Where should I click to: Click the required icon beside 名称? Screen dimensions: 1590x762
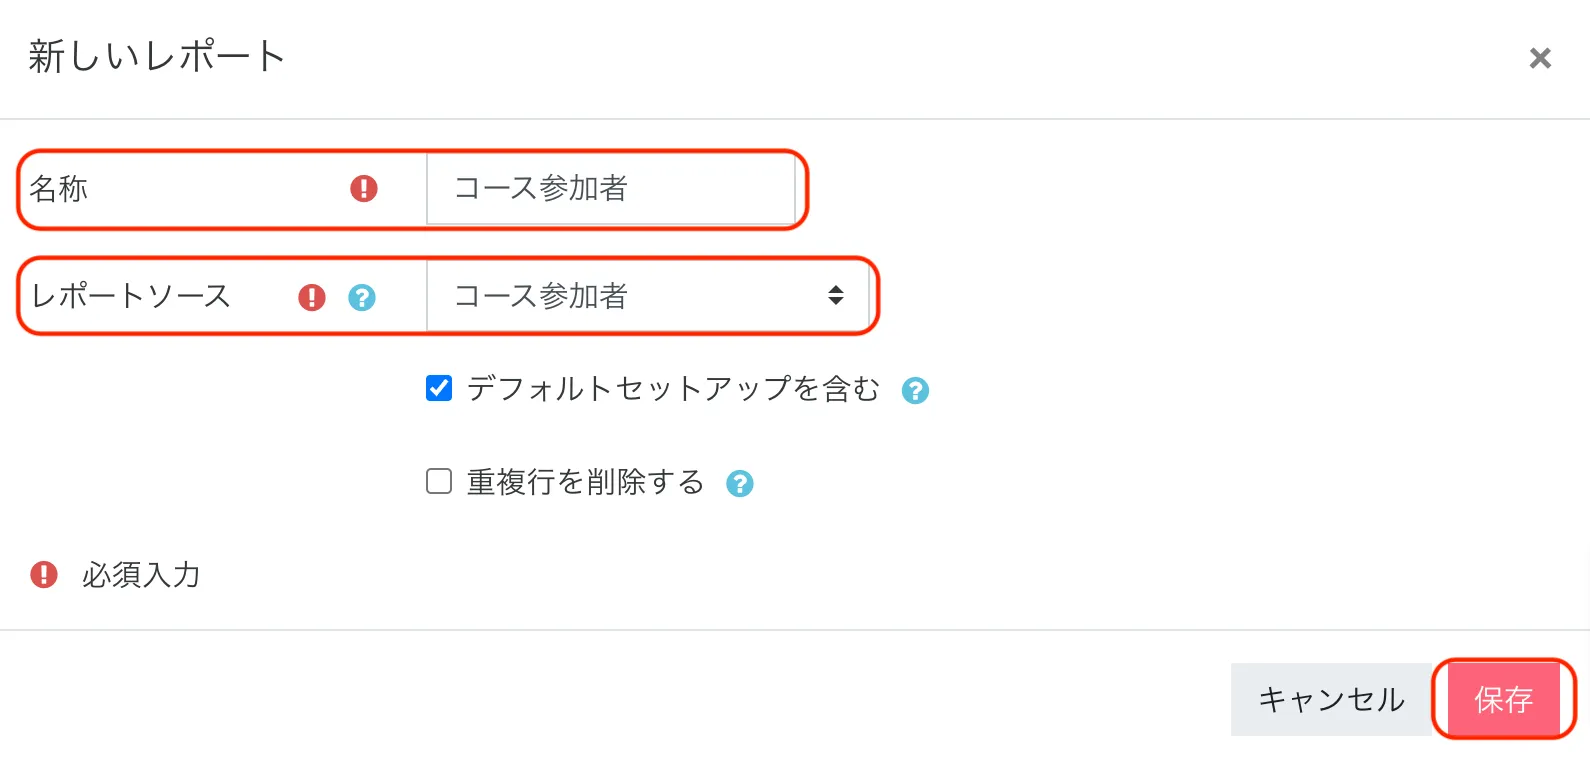click(364, 188)
